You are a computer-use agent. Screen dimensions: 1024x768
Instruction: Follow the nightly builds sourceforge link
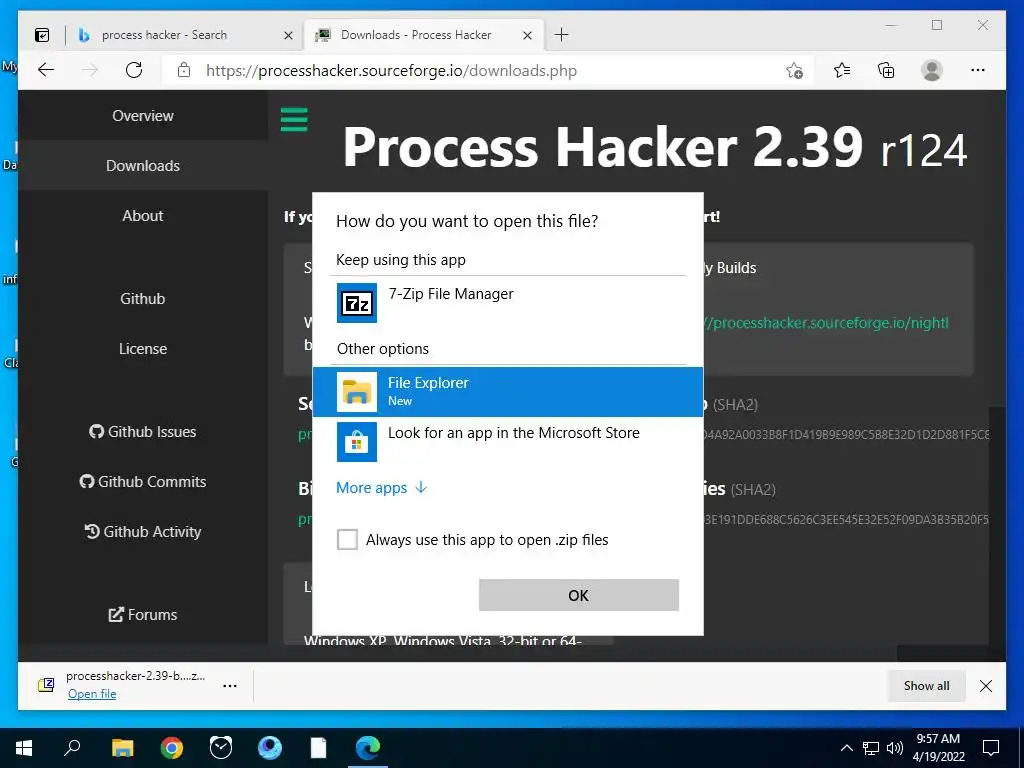point(827,323)
